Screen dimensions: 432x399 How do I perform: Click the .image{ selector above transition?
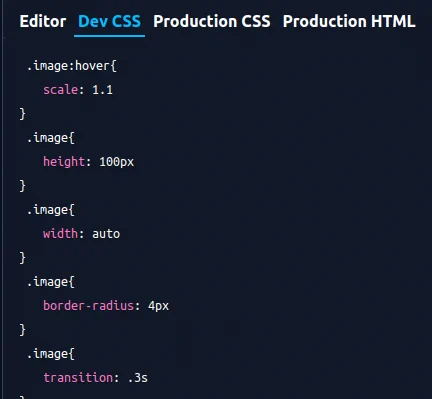click(x=51, y=354)
